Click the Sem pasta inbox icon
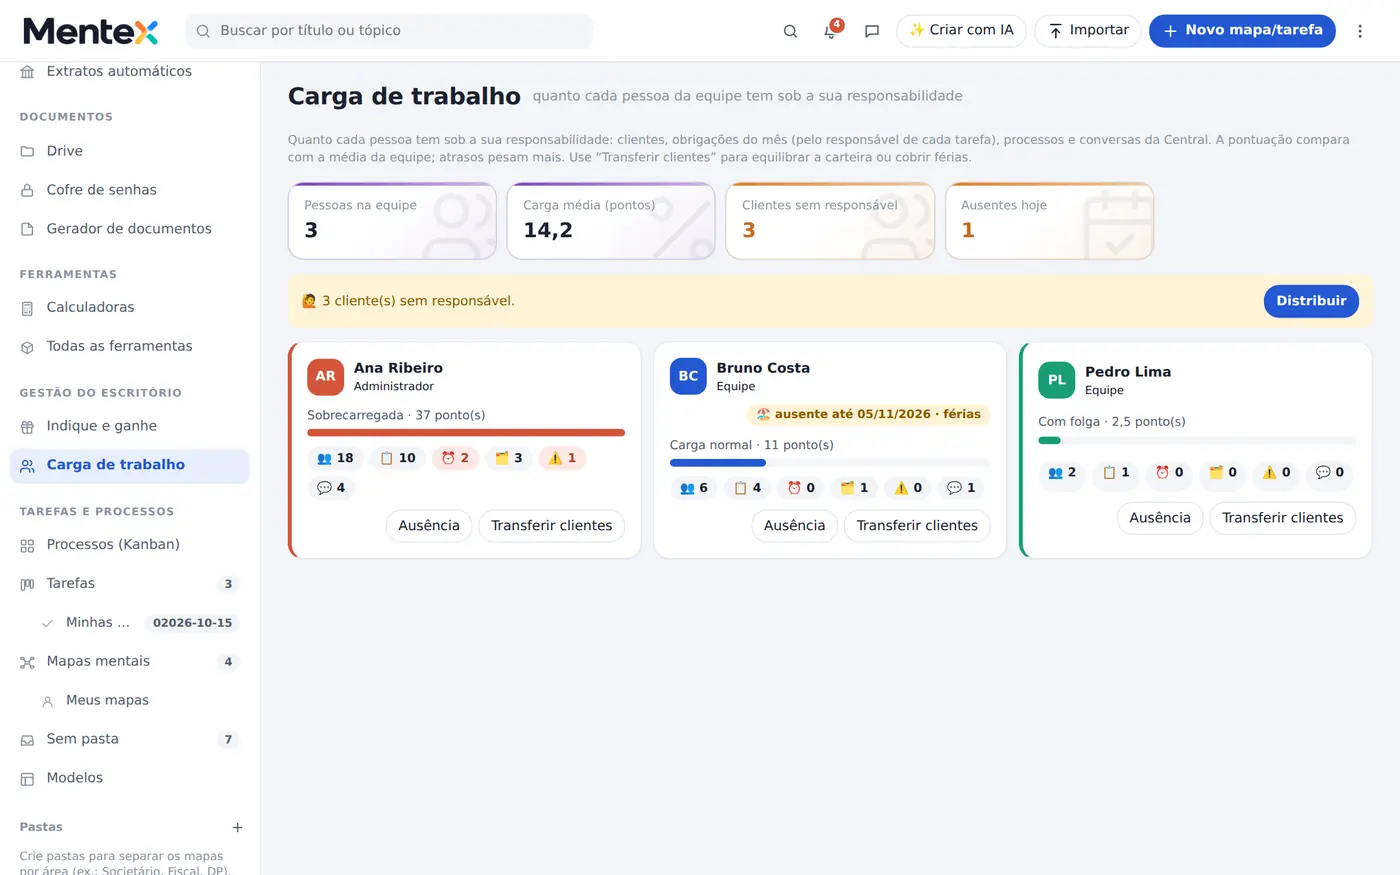Image resolution: width=1400 pixels, height=875 pixels. (27, 740)
